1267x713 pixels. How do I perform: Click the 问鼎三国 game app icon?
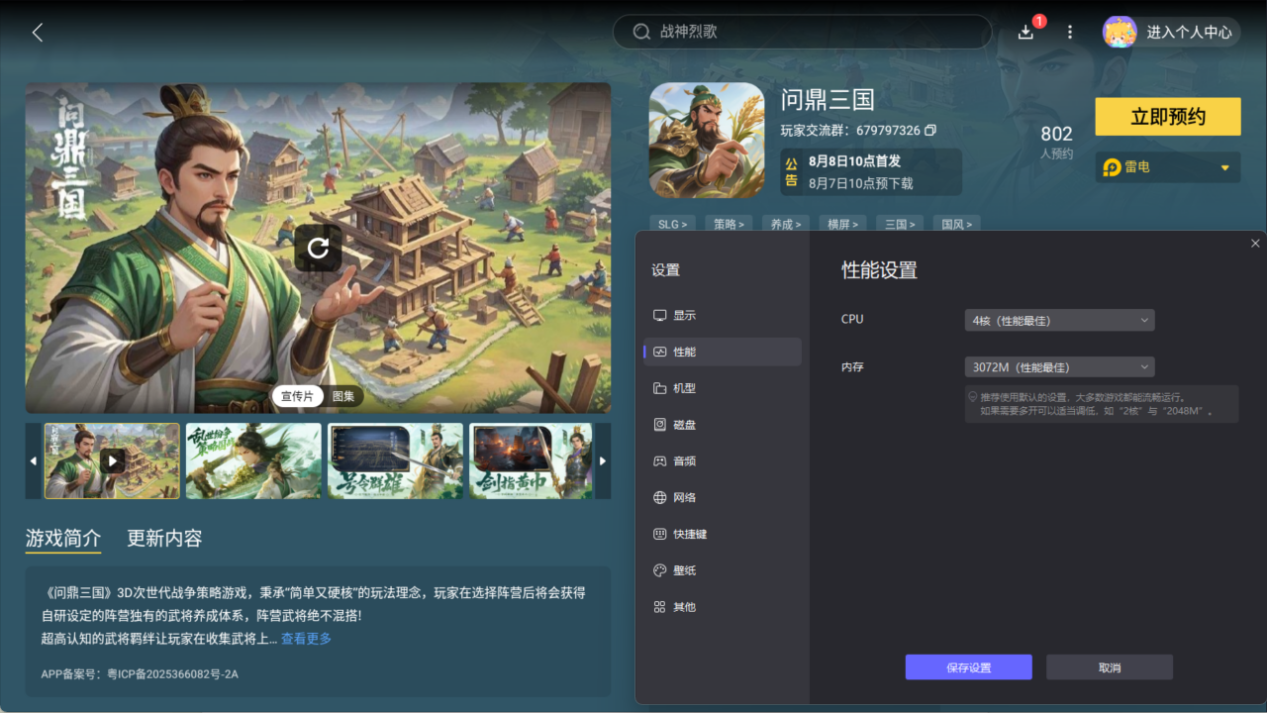[706, 140]
